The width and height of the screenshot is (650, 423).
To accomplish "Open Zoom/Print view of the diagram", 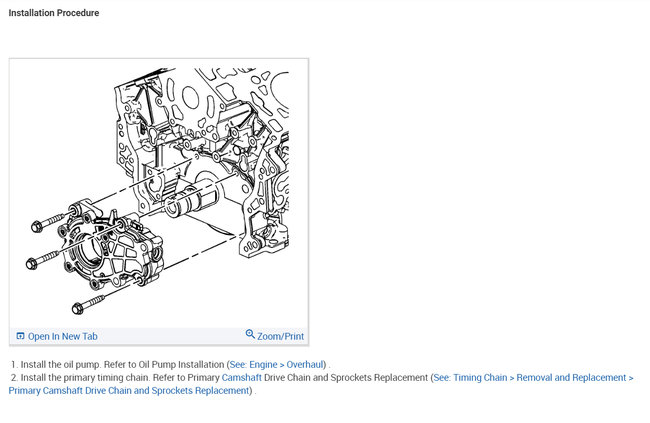I will tap(280, 336).
